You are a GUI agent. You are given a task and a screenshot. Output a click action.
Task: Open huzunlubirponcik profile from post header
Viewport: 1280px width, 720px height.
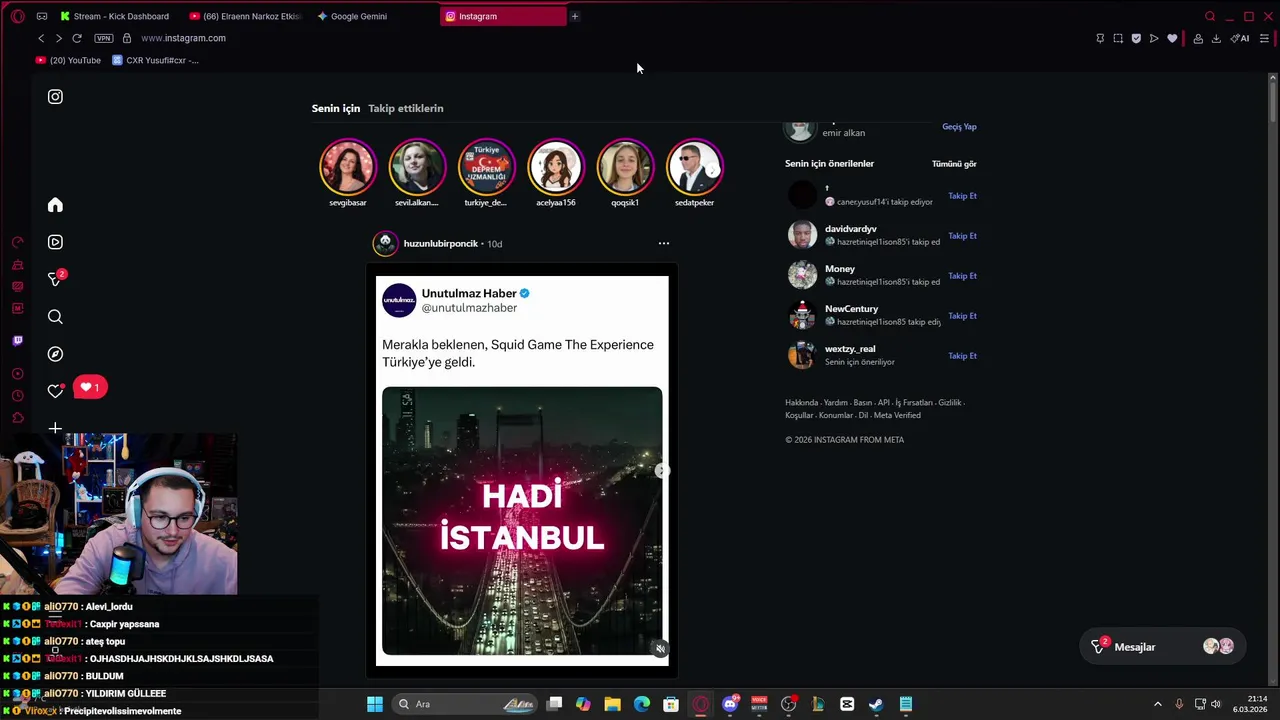click(x=440, y=244)
